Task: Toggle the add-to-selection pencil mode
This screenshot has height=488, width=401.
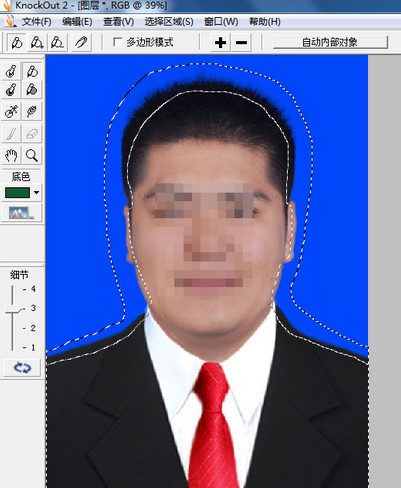Action: tap(37, 42)
